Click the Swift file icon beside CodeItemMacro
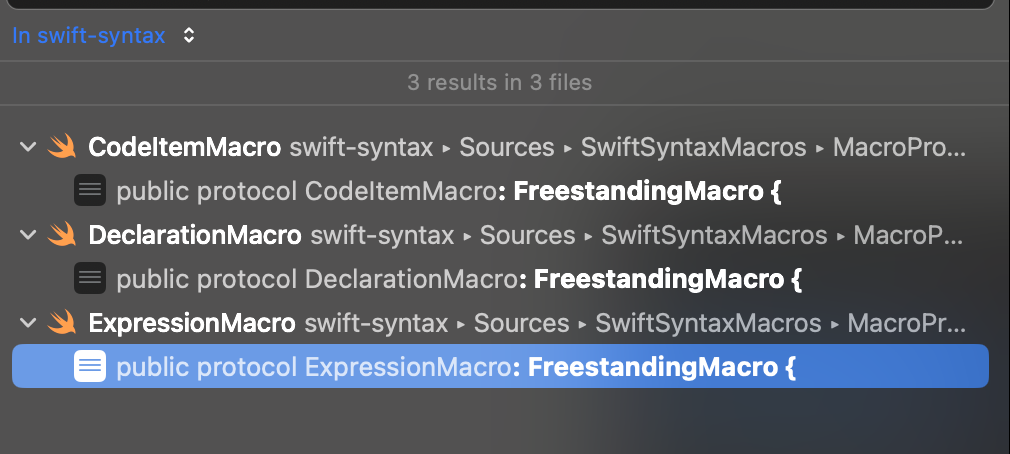 pos(62,147)
